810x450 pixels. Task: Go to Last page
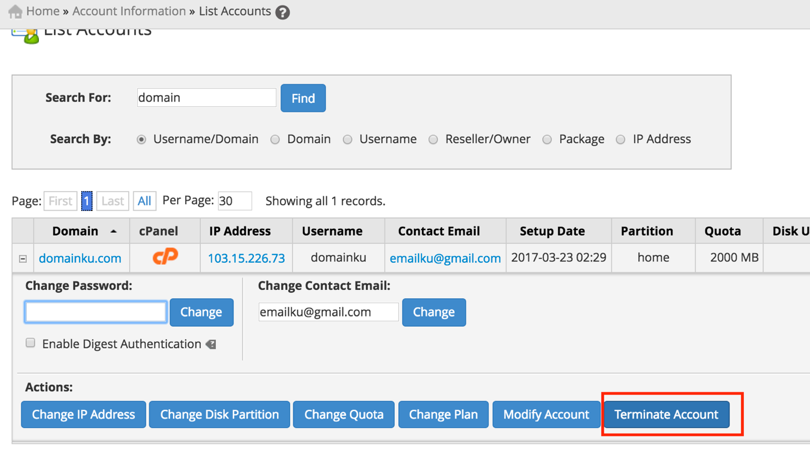[113, 201]
